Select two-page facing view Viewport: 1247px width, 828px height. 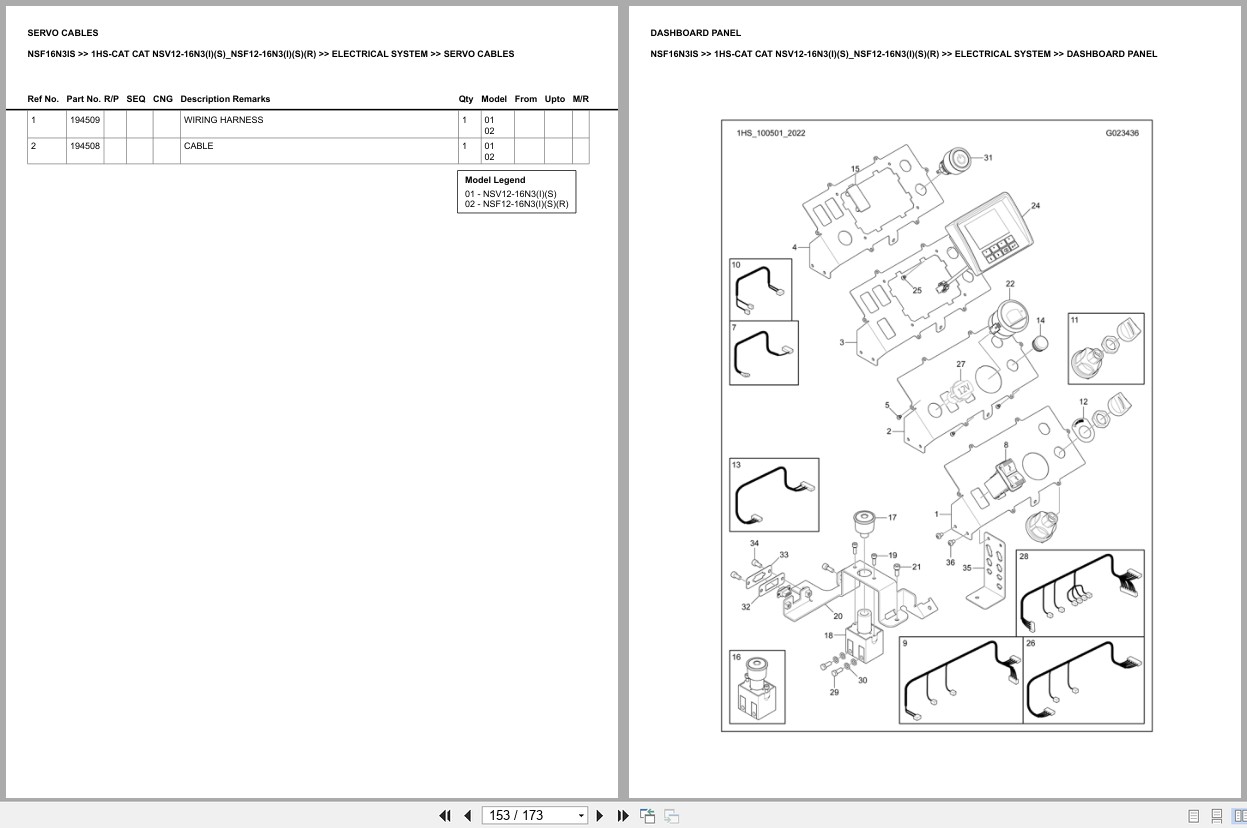point(1238,816)
